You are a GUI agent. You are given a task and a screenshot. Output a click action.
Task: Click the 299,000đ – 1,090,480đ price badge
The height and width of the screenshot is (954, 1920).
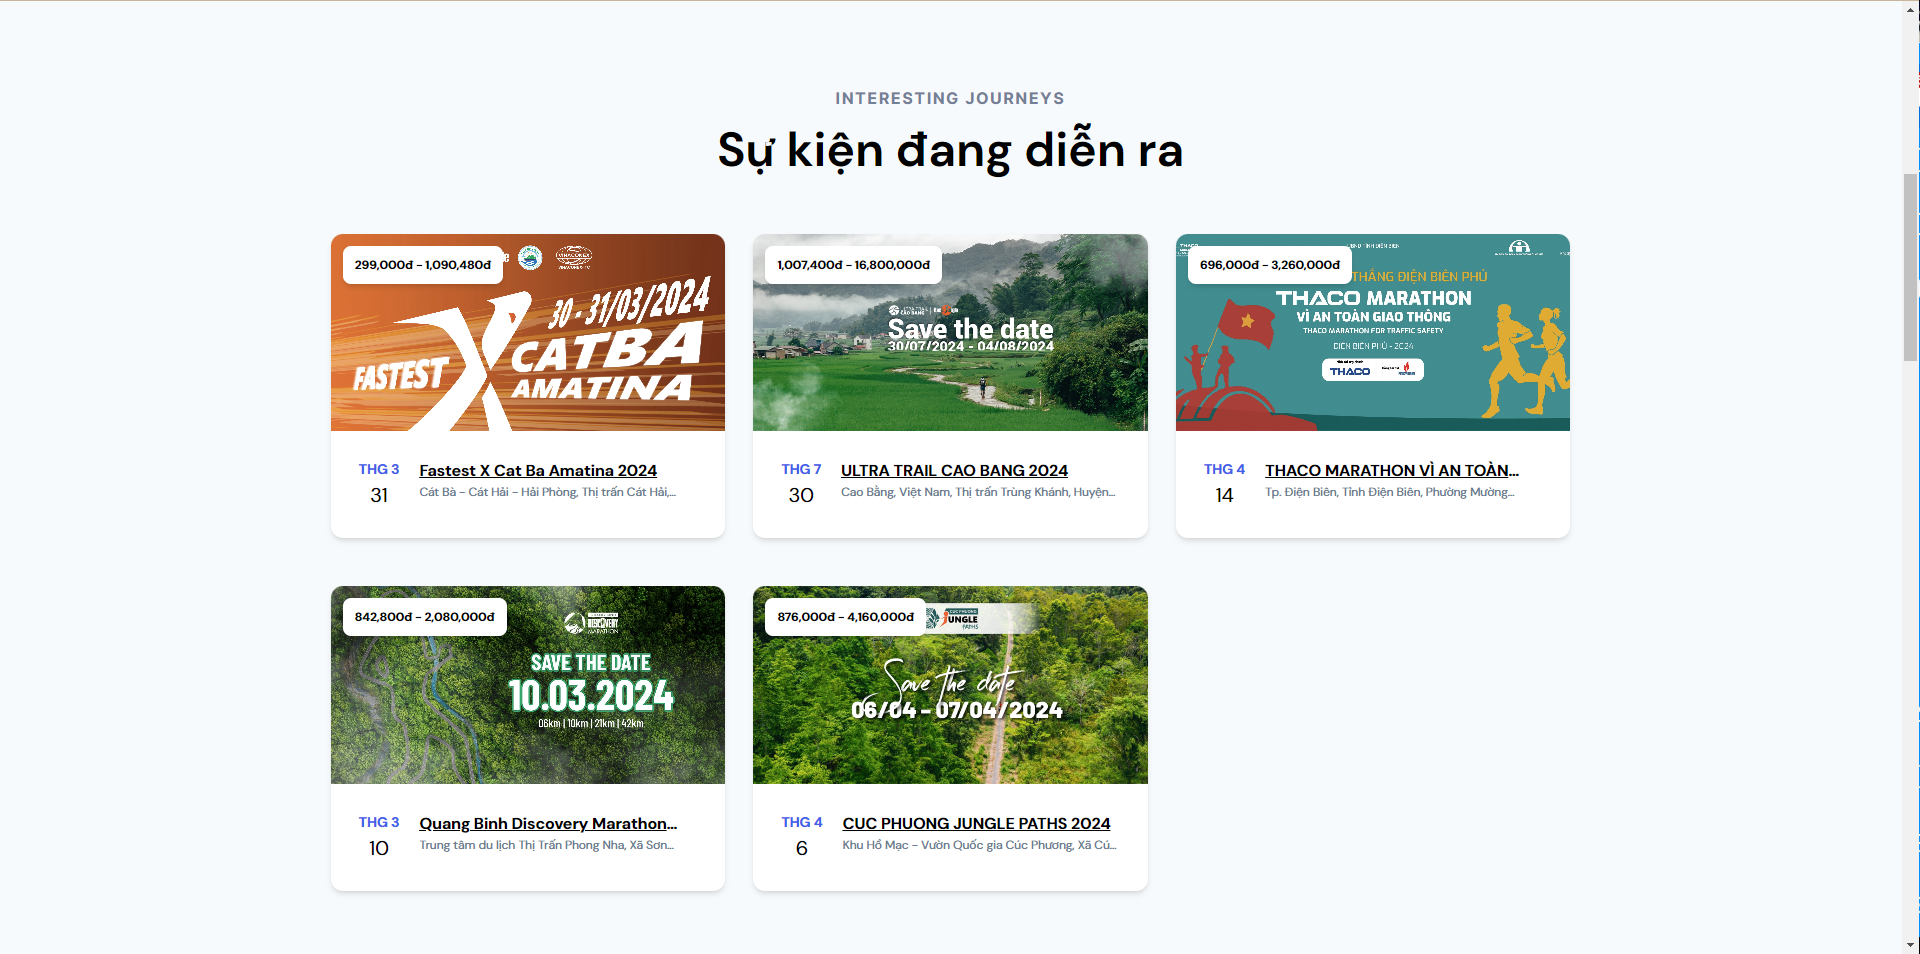click(x=423, y=265)
